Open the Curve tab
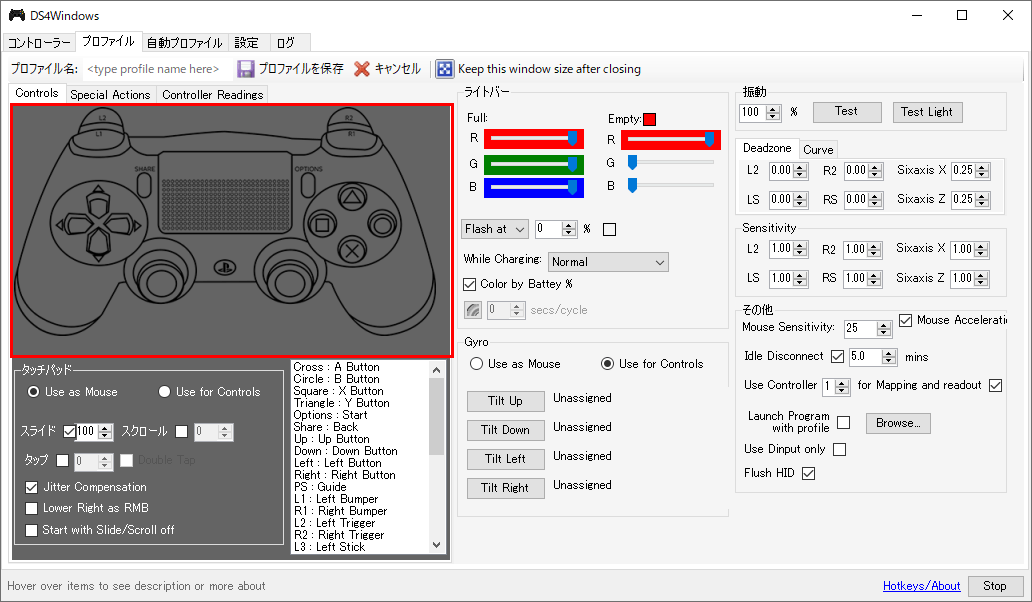Screen dimensions: 1032x602 pyautogui.click(x=818, y=149)
